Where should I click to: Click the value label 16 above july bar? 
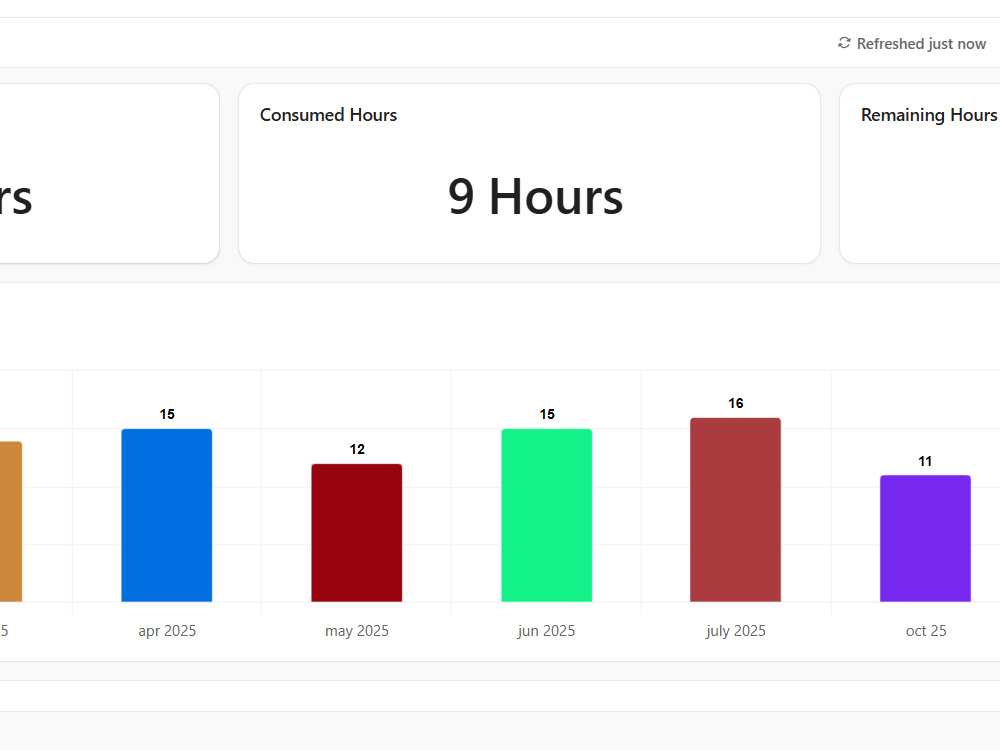(736, 403)
